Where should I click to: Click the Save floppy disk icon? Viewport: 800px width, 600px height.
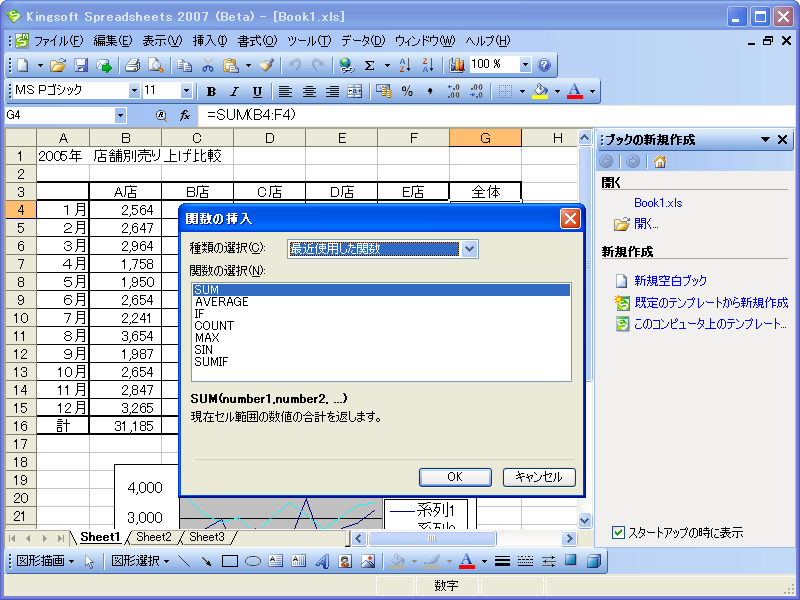click(x=81, y=65)
